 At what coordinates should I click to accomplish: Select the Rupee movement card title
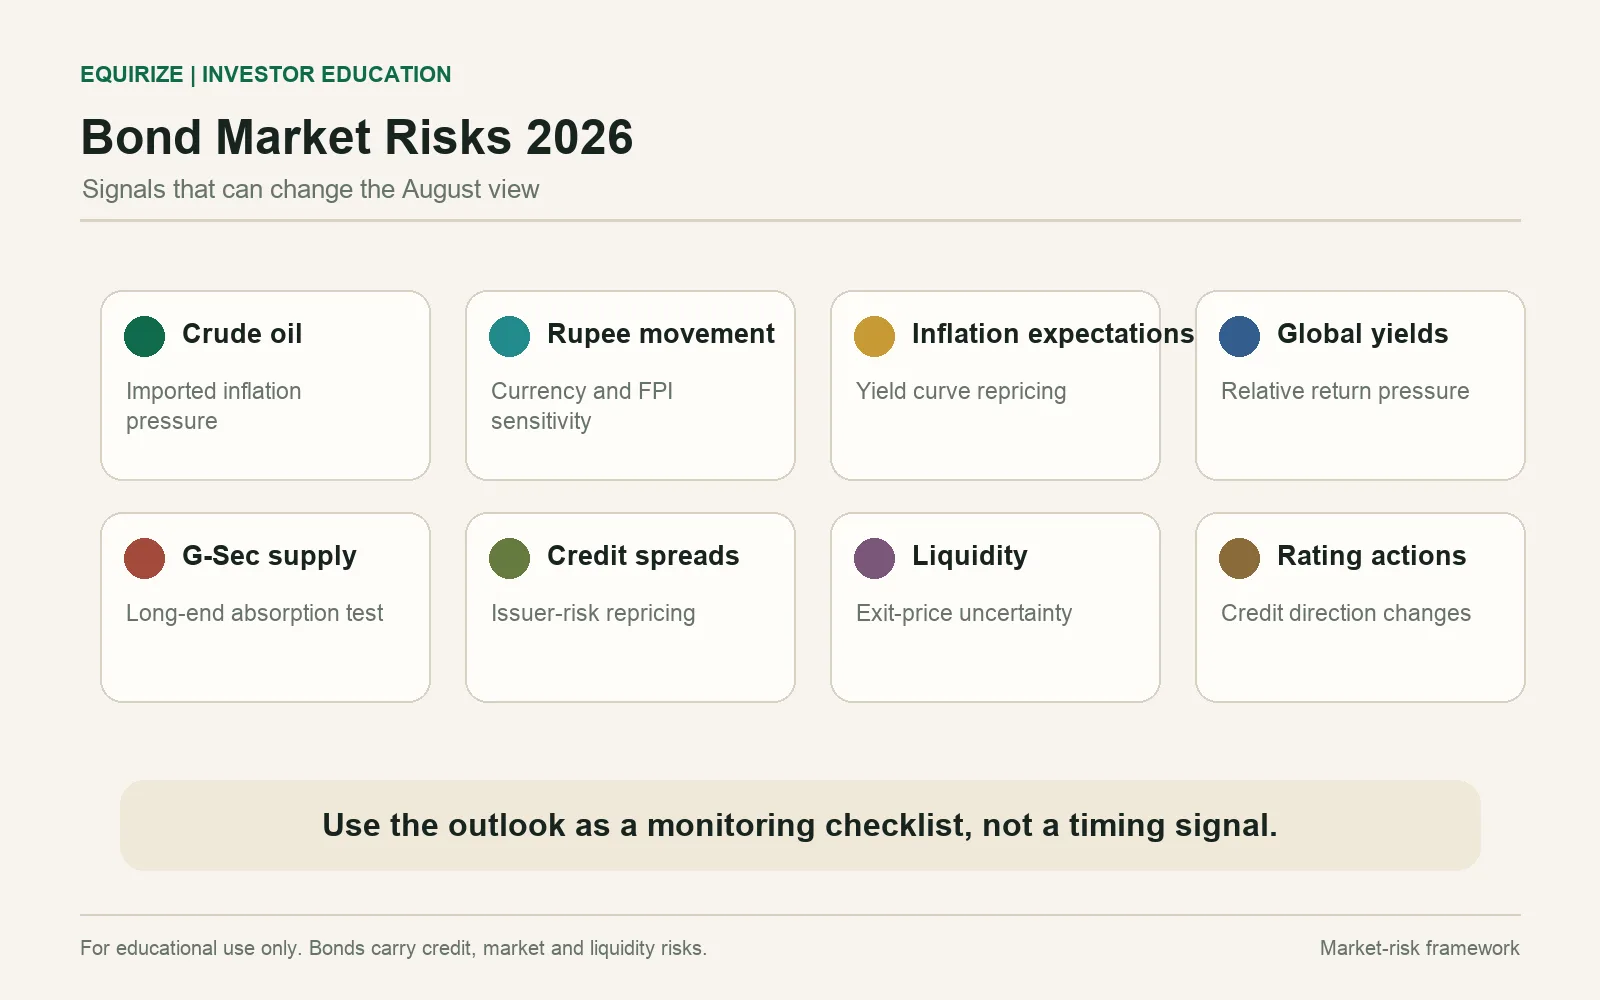coord(661,334)
